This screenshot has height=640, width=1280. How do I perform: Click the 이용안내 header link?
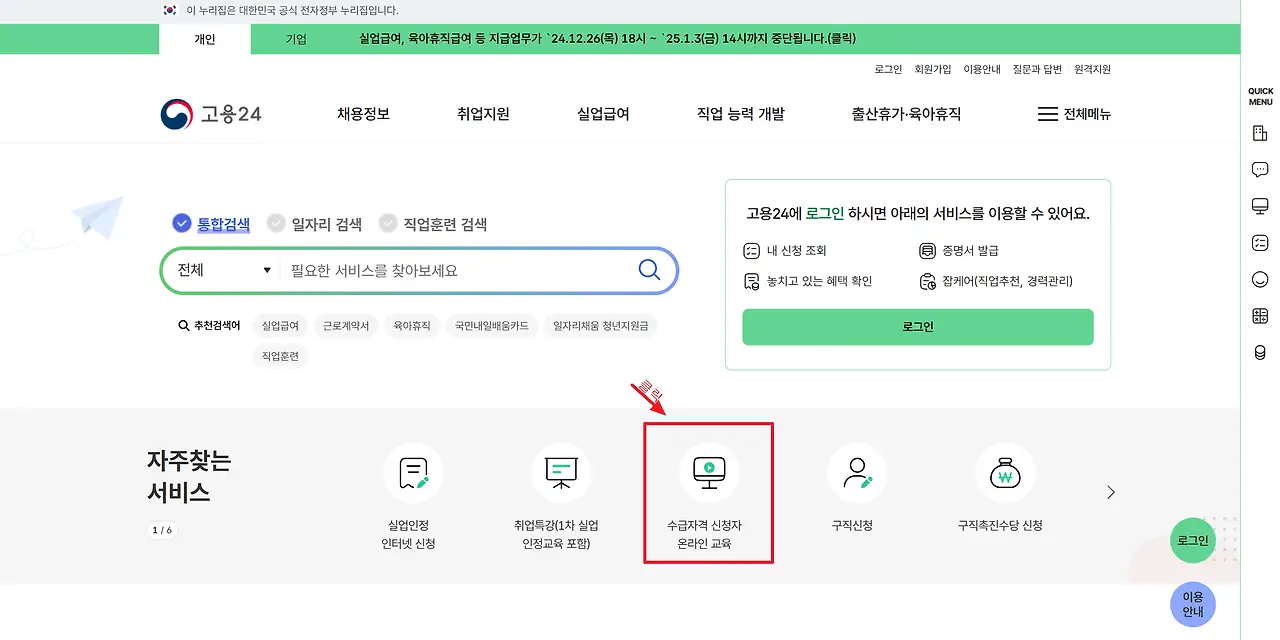click(982, 69)
